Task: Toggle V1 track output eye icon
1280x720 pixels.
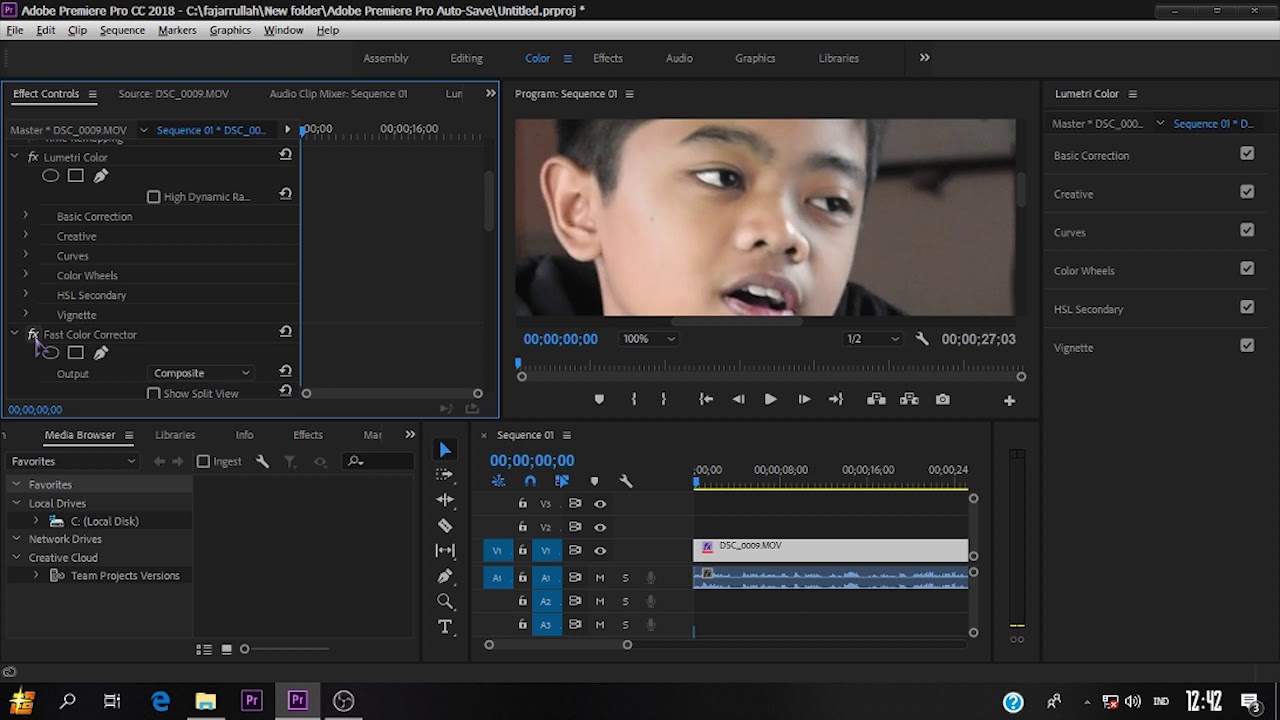Action: coord(600,550)
